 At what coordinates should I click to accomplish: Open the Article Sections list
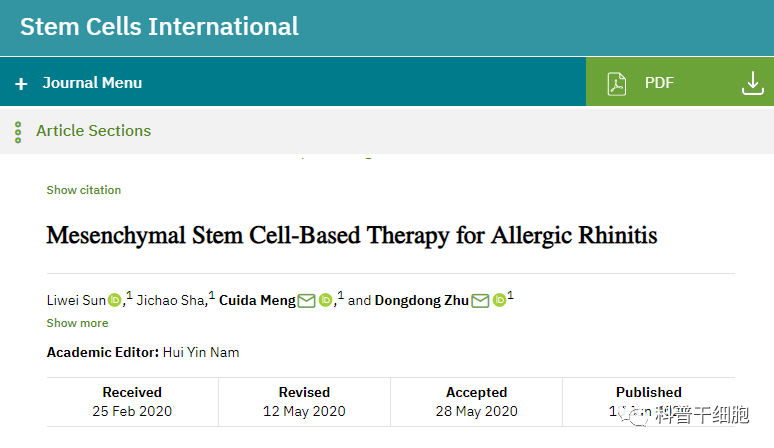[93, 131]
